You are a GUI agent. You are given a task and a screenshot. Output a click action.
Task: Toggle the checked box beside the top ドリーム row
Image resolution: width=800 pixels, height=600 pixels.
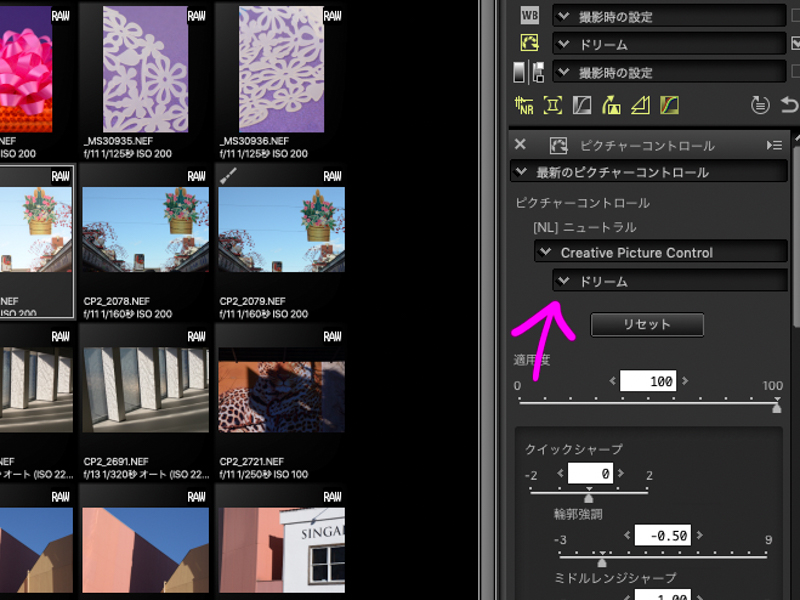[x=795, y=43]
